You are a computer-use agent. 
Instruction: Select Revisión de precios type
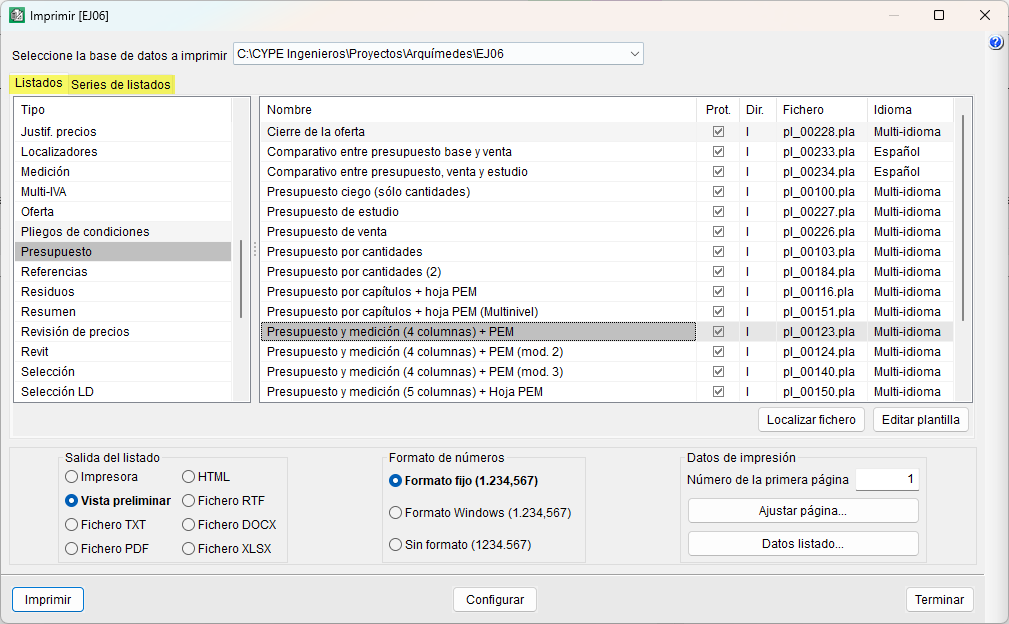(x=122, y=331)
